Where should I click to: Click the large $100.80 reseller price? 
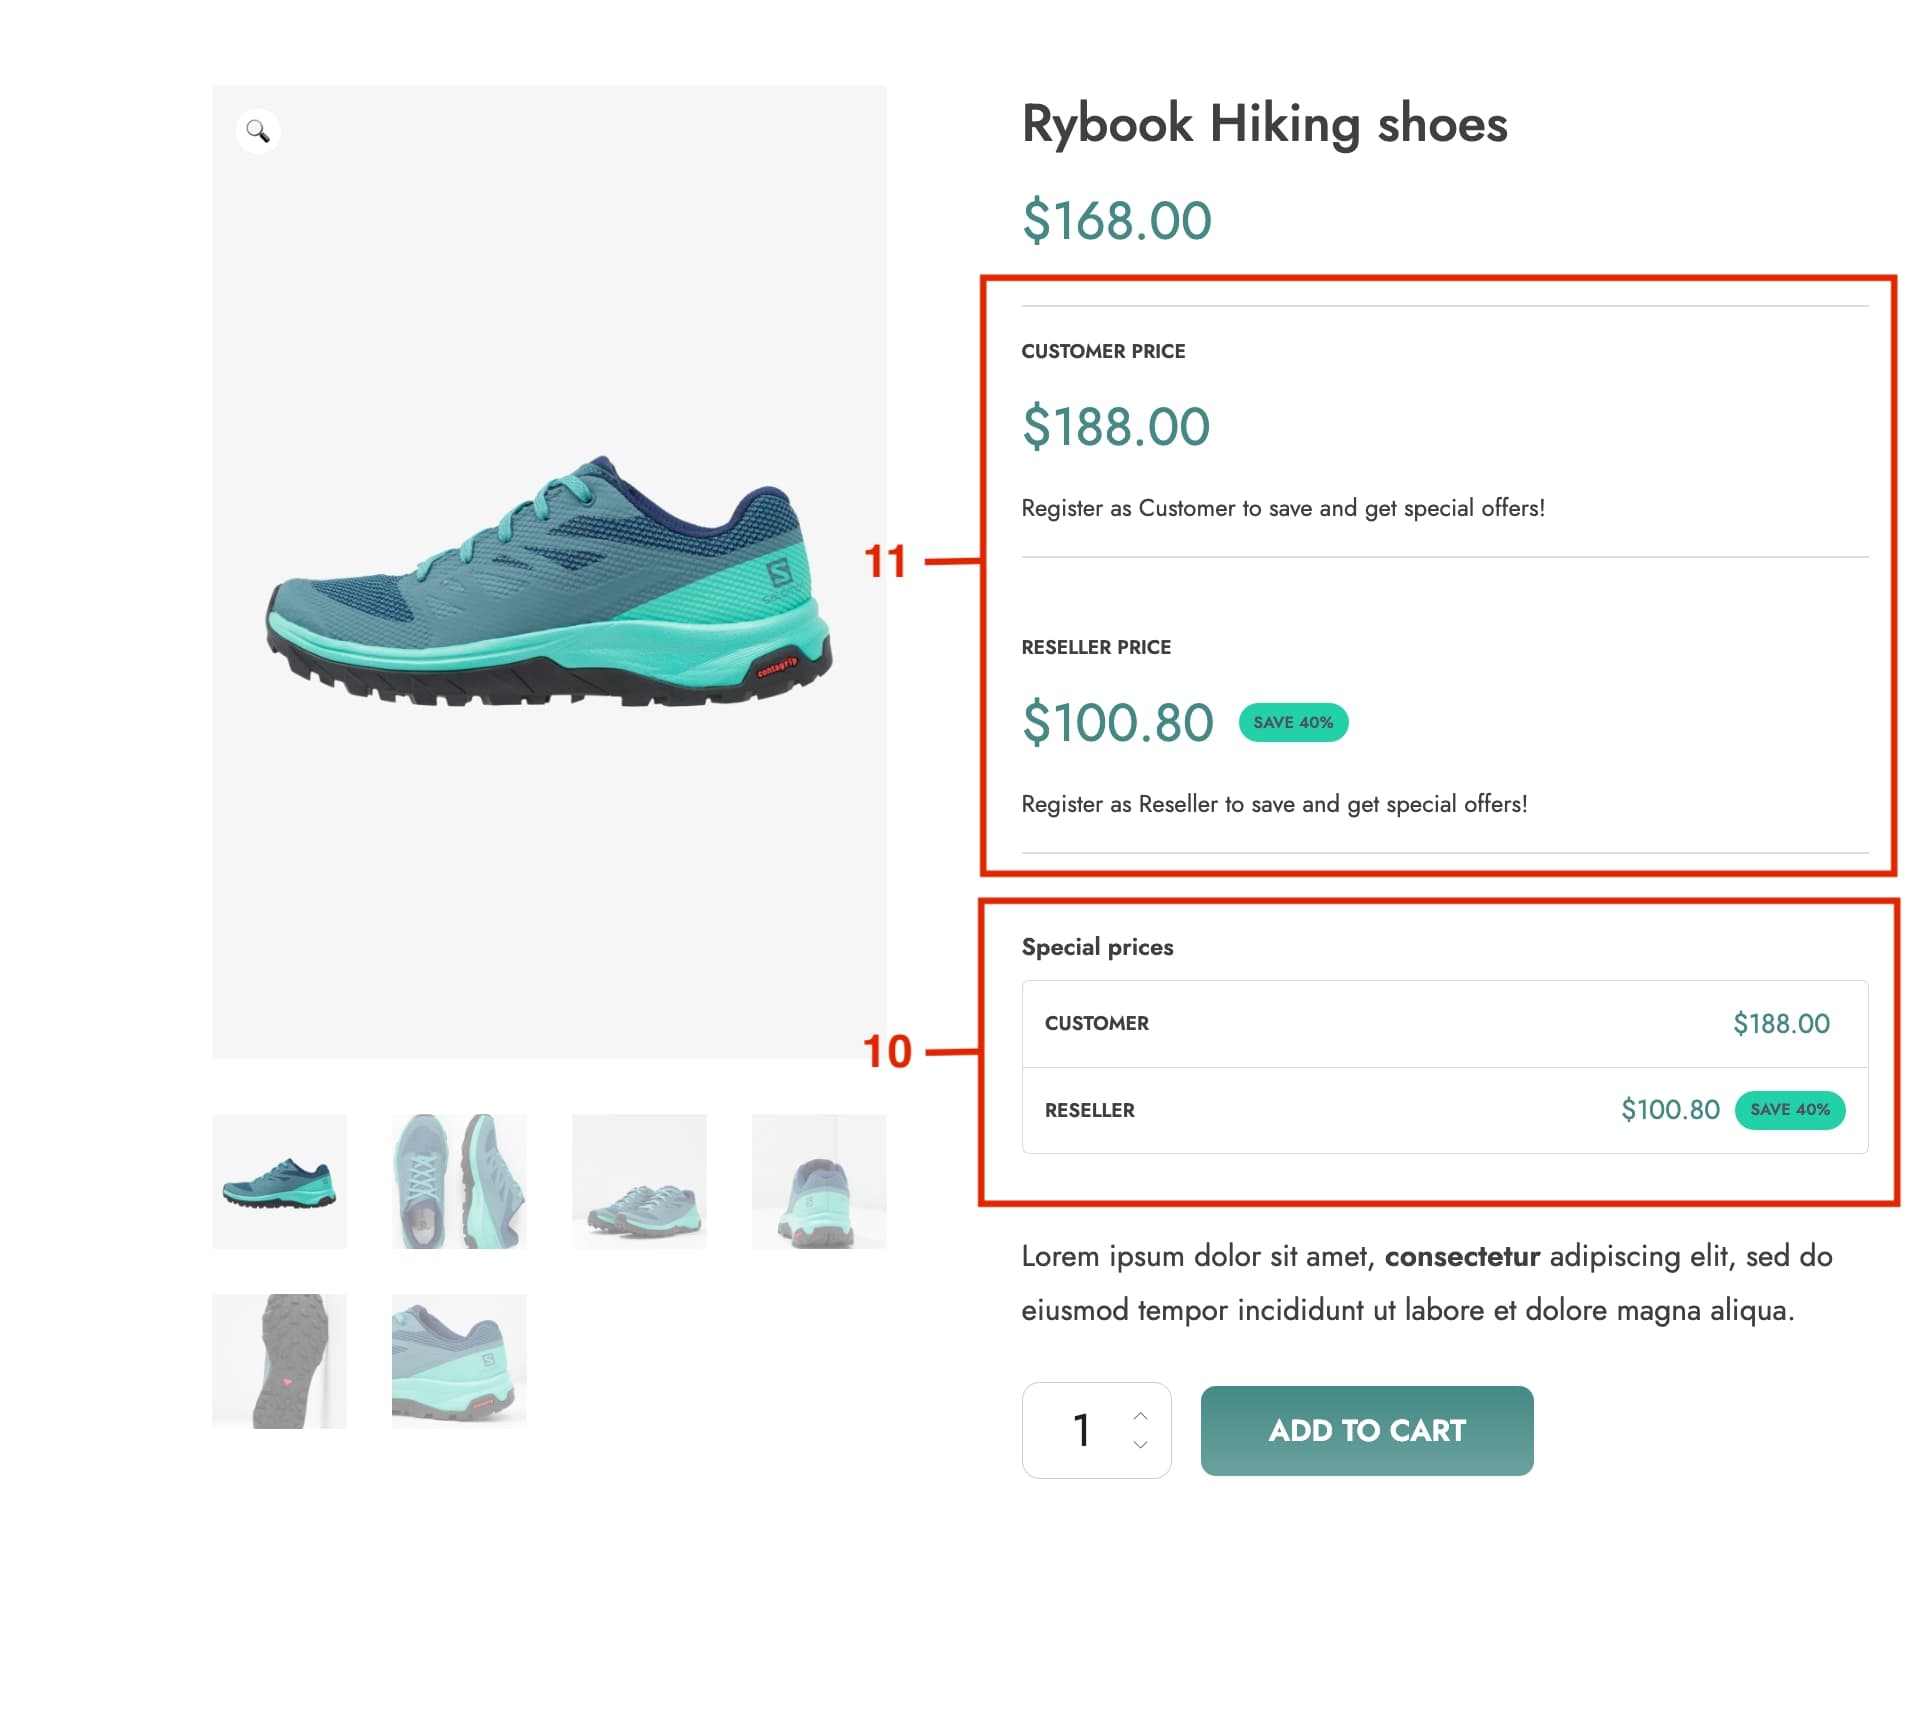pyautogui.click(x=1118, y=722)
